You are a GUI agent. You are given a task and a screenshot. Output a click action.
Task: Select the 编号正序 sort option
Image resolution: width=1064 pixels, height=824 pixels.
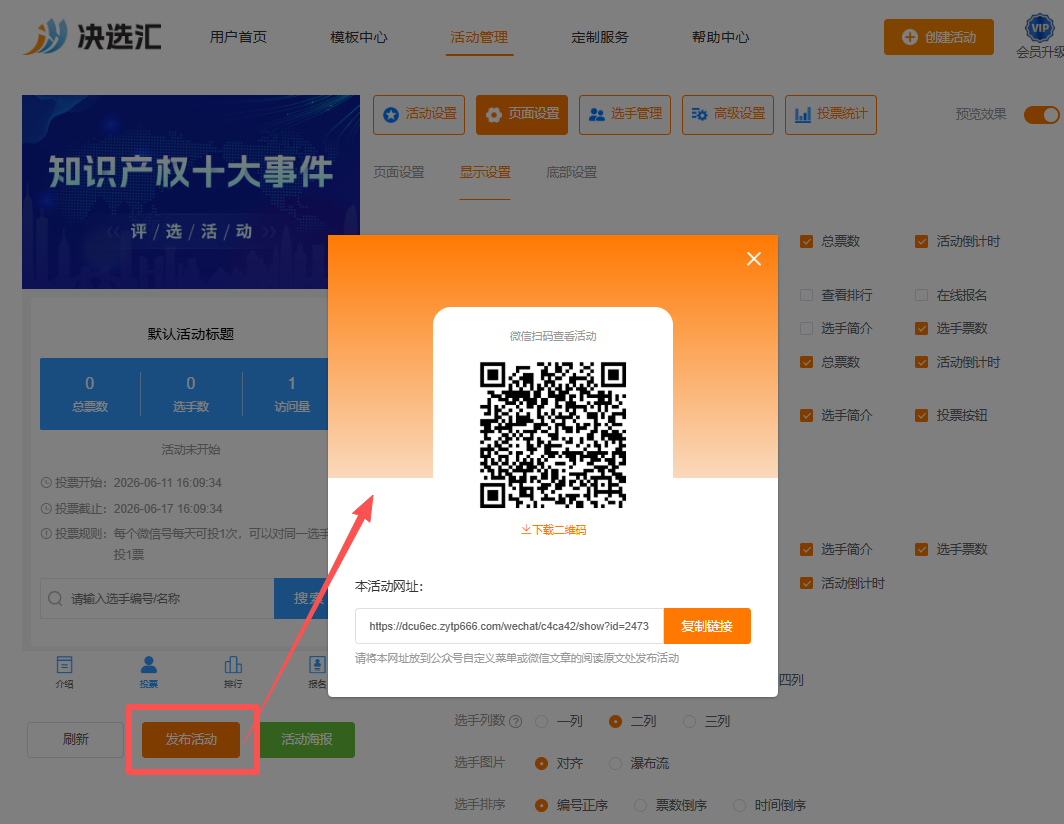(x=542, y=806)
